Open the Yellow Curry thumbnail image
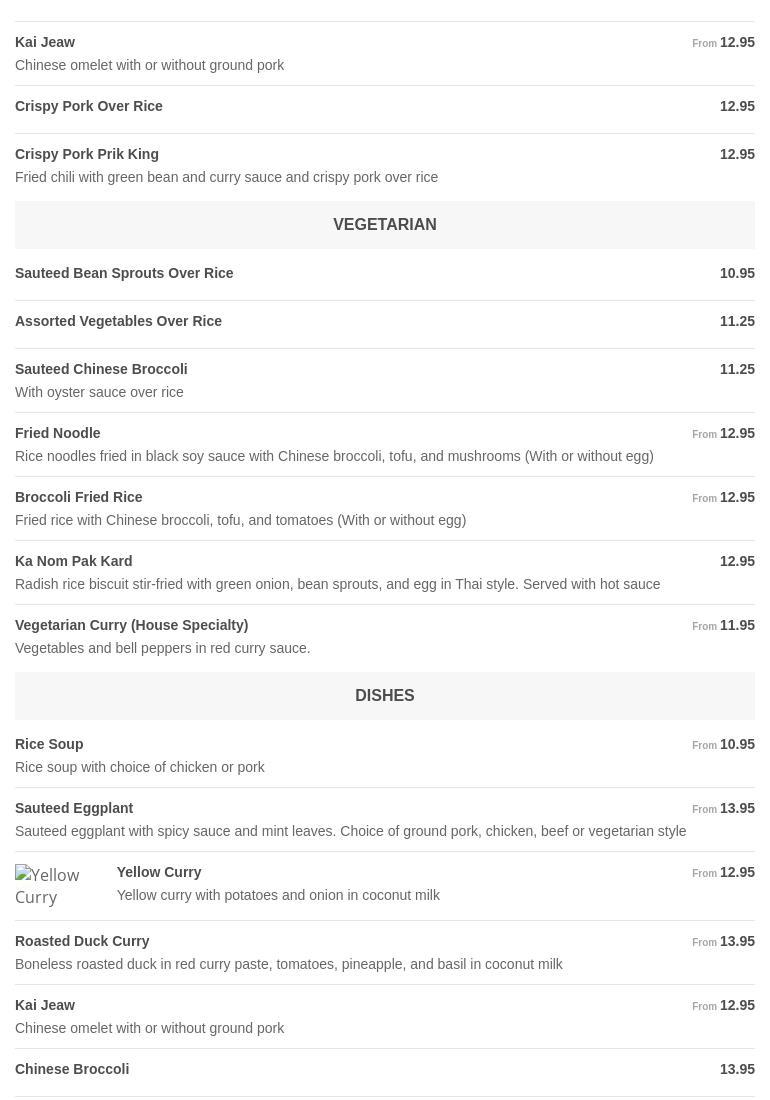Screen dimensions: 770x1100 click(57, 886)
